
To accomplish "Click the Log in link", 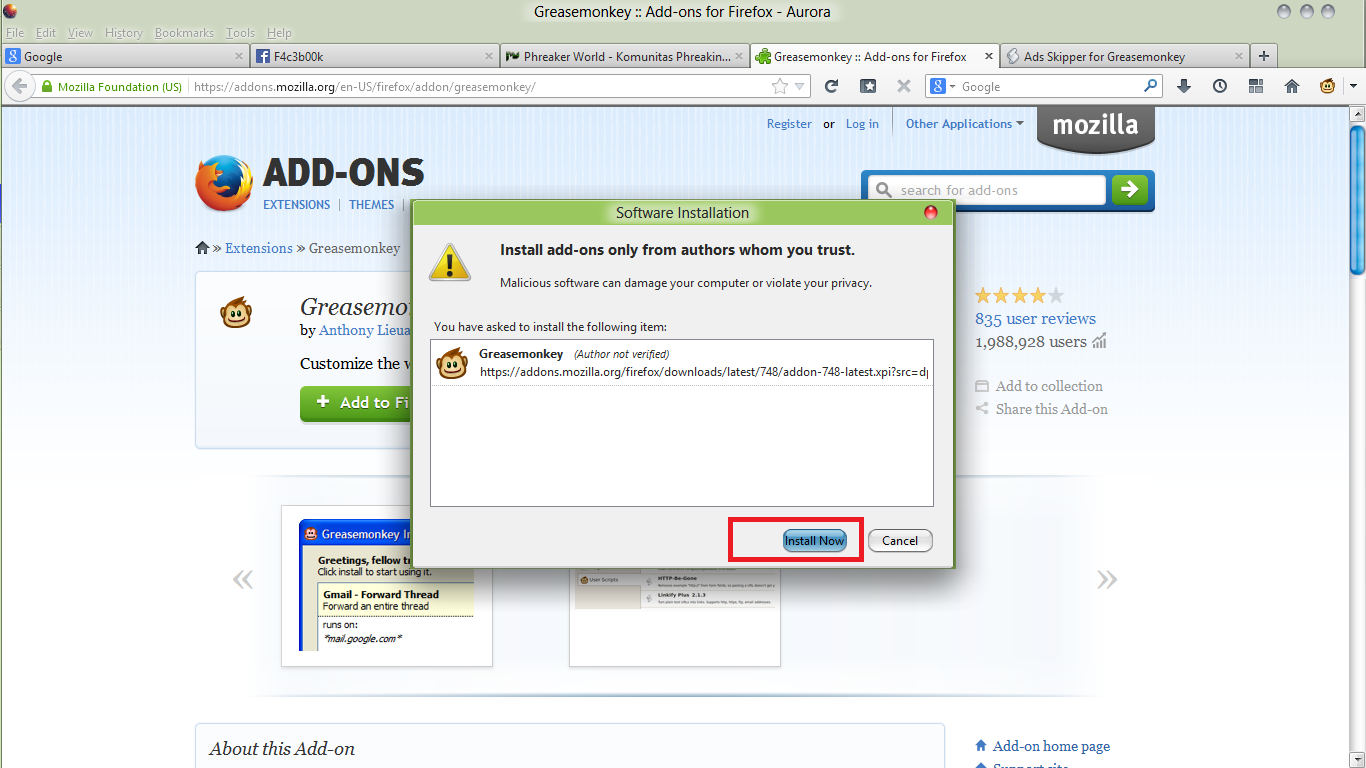I will pos(862,124).
